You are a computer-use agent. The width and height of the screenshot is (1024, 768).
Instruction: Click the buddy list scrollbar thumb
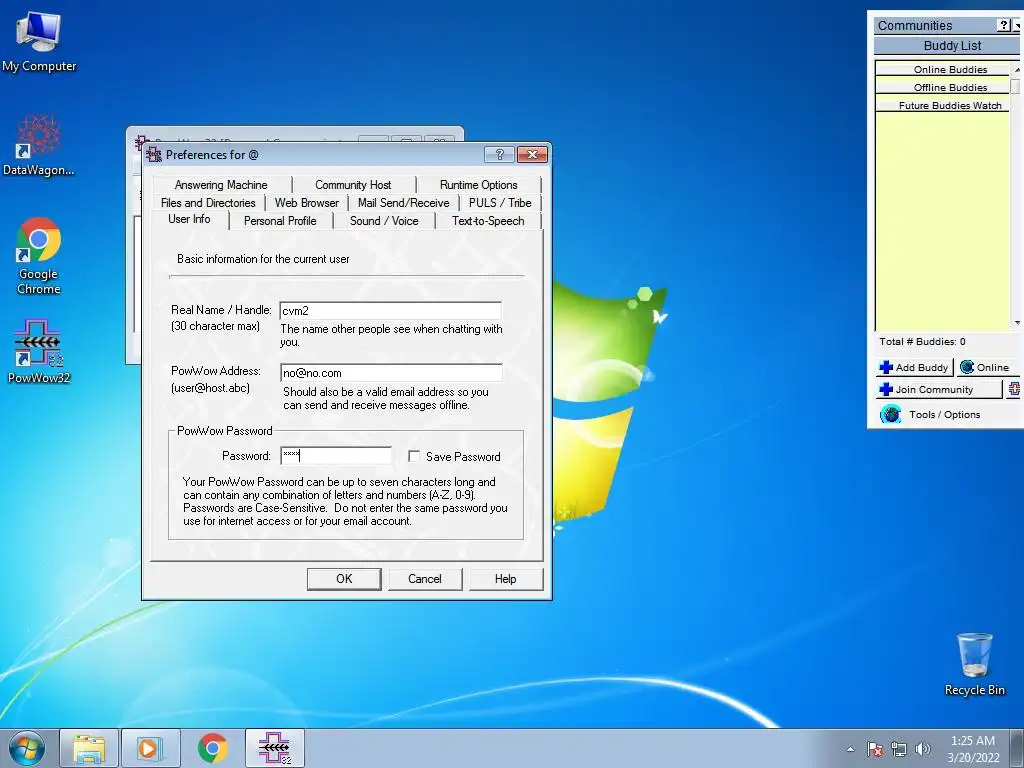pos(1017,86)
